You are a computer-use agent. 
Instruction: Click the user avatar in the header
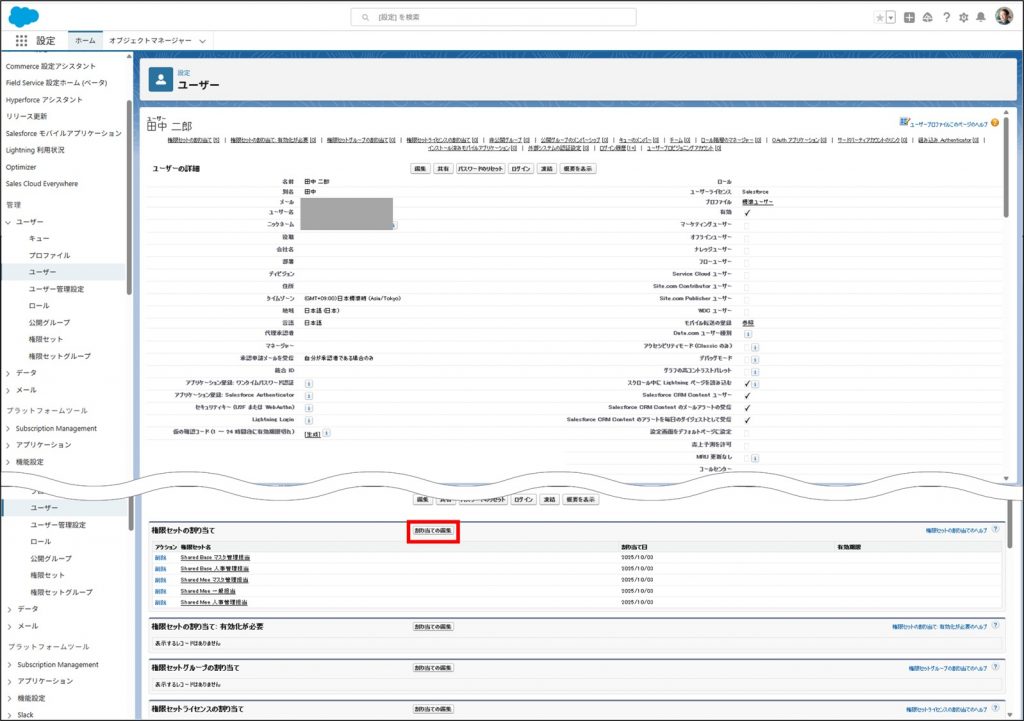pyautogui.click(x=1004, y=17)
